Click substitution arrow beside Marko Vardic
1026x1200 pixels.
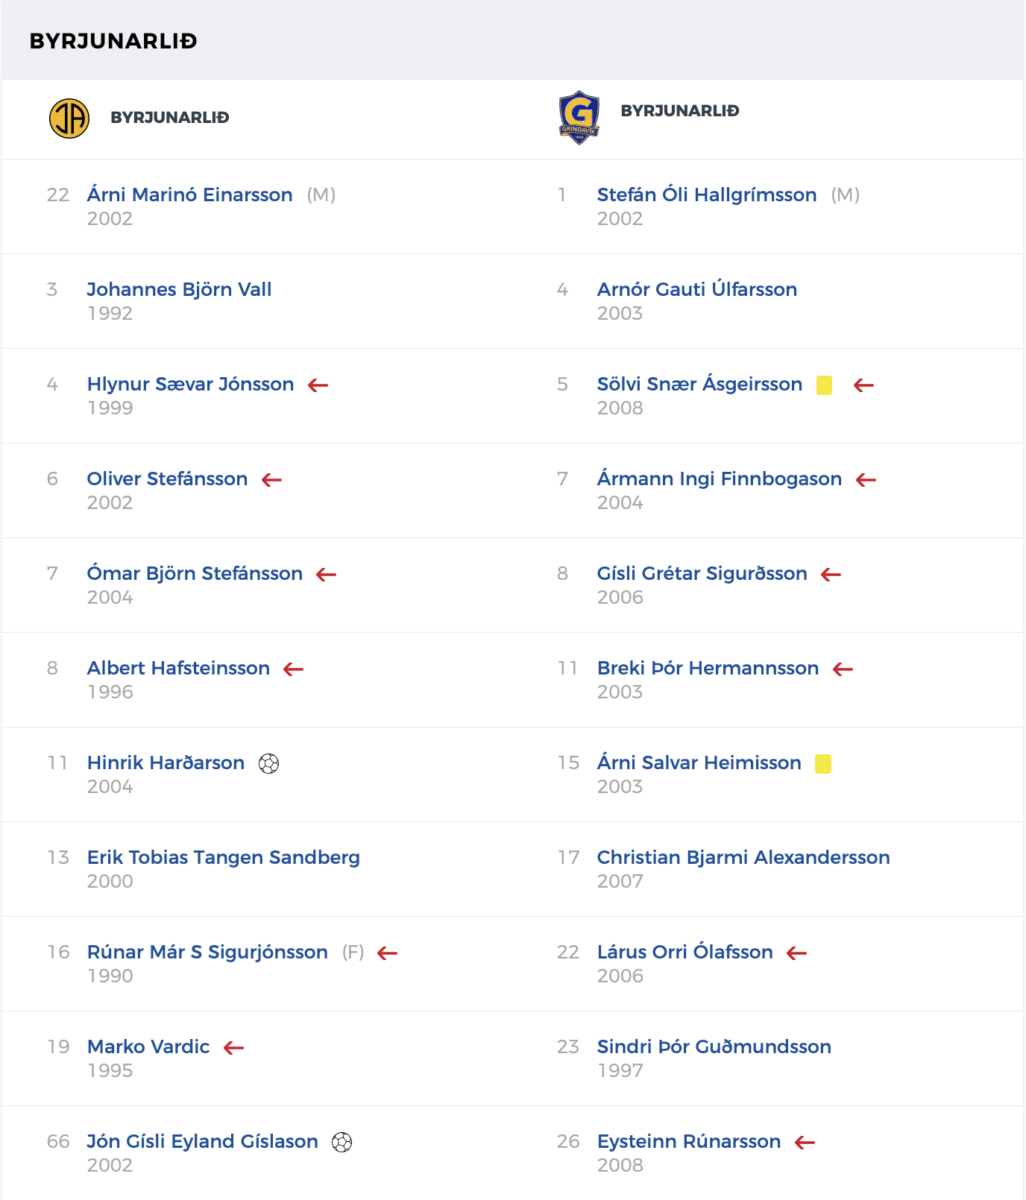coord(234,1048)
